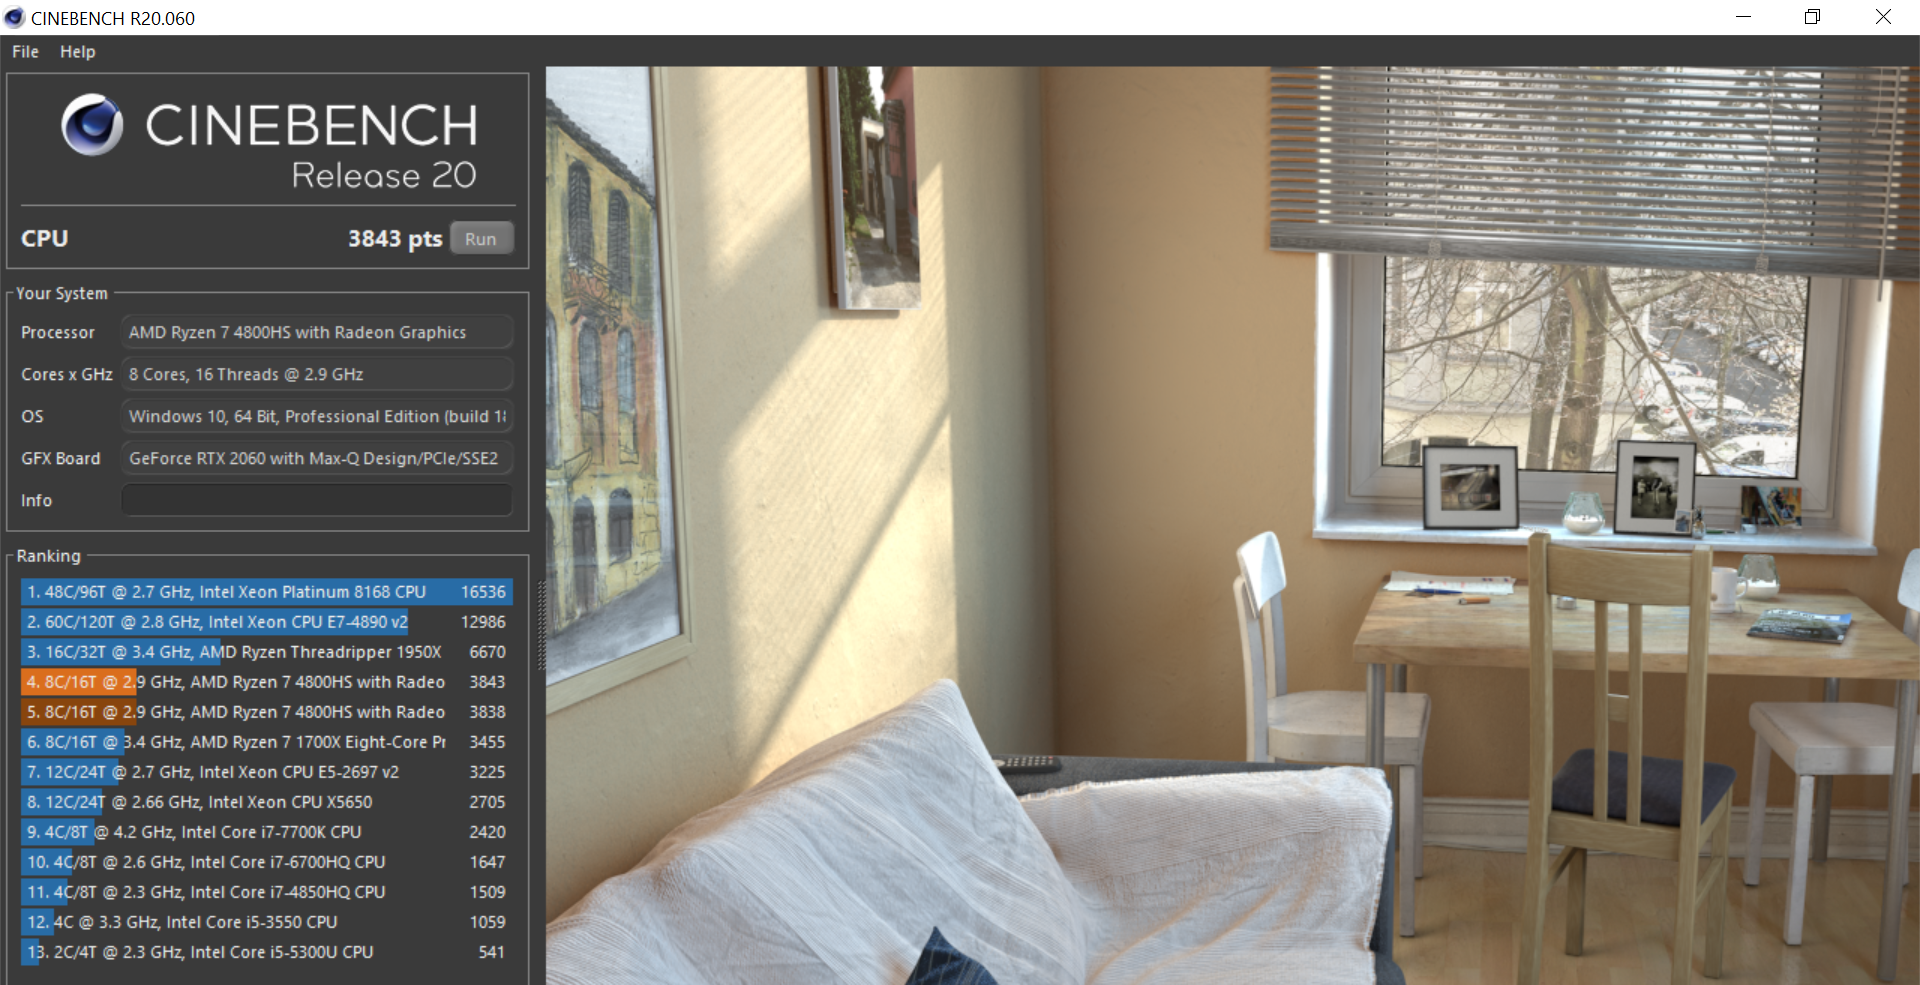The width and height of the screenshot is (1920, 985).
Task: Select the Core i7-7700K ranking row
Action: [x=266, y=832]
